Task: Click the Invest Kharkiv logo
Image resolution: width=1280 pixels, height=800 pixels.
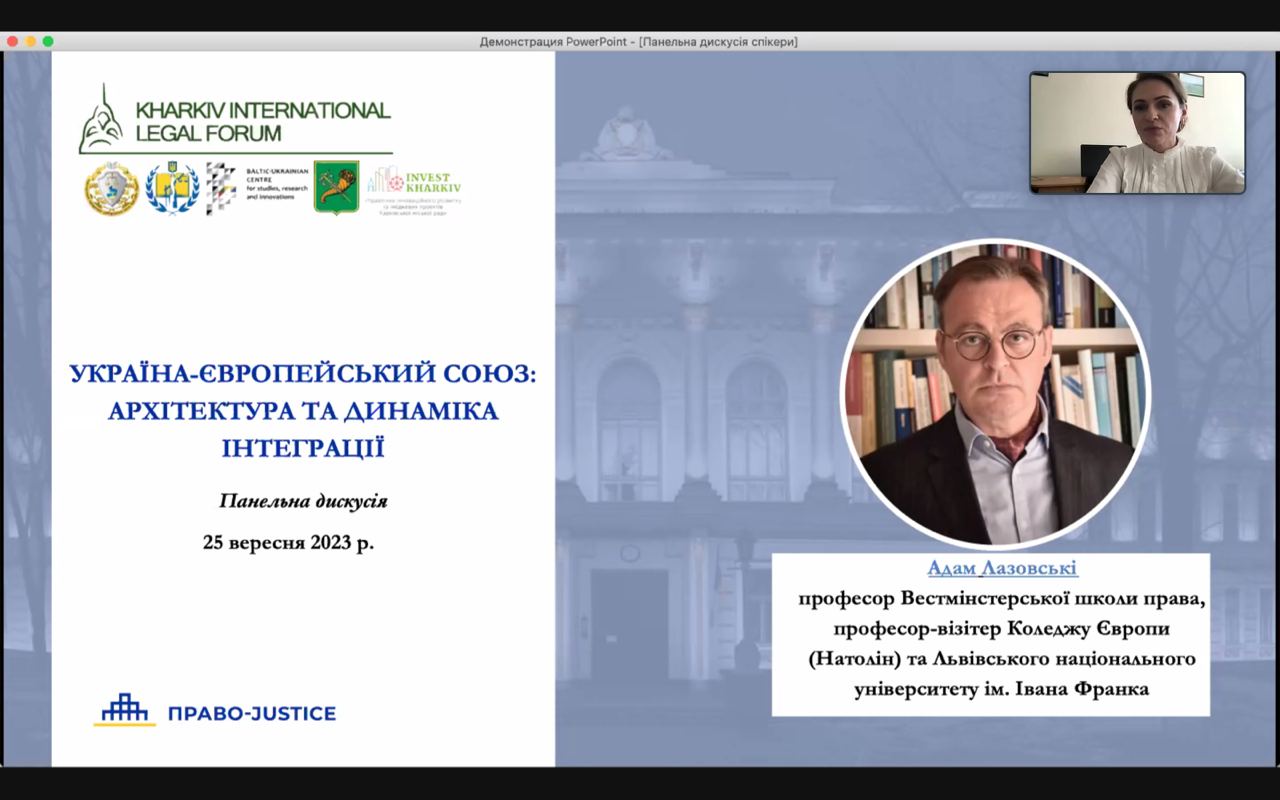Action: click(414, 189)
